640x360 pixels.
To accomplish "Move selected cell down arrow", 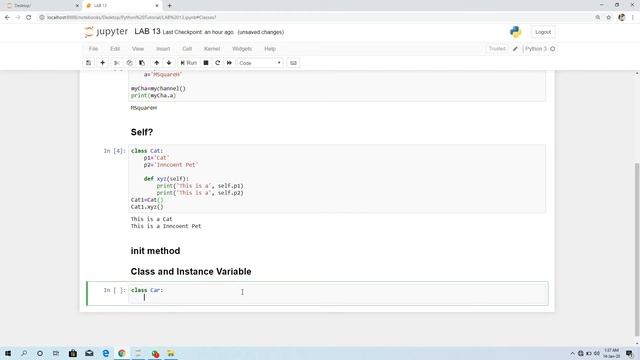I will coord(169,63).
